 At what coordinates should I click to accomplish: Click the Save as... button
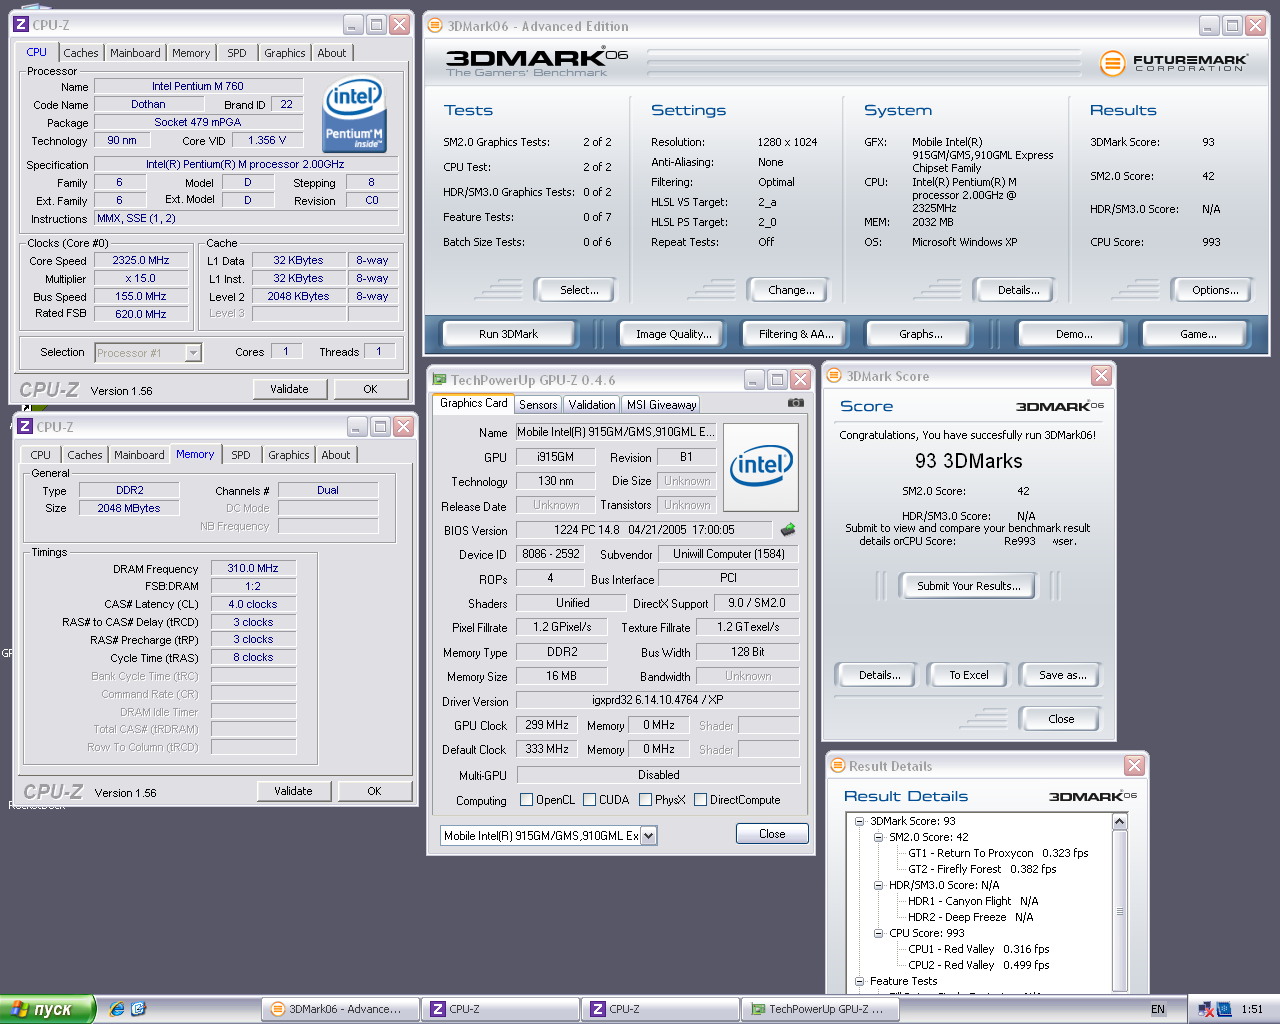pos(1063,675)
